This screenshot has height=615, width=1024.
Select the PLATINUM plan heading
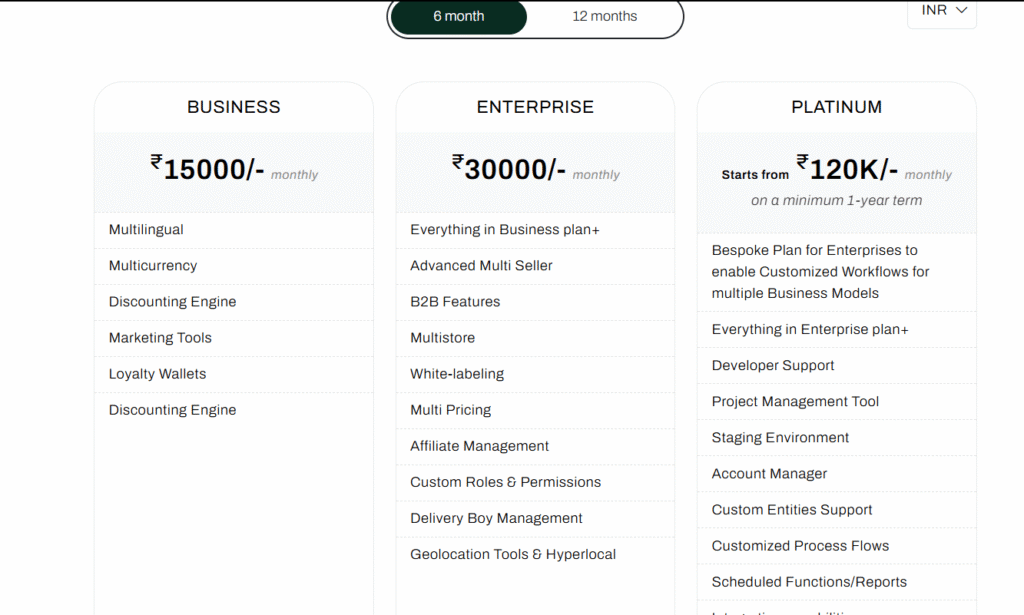[836, 107]
